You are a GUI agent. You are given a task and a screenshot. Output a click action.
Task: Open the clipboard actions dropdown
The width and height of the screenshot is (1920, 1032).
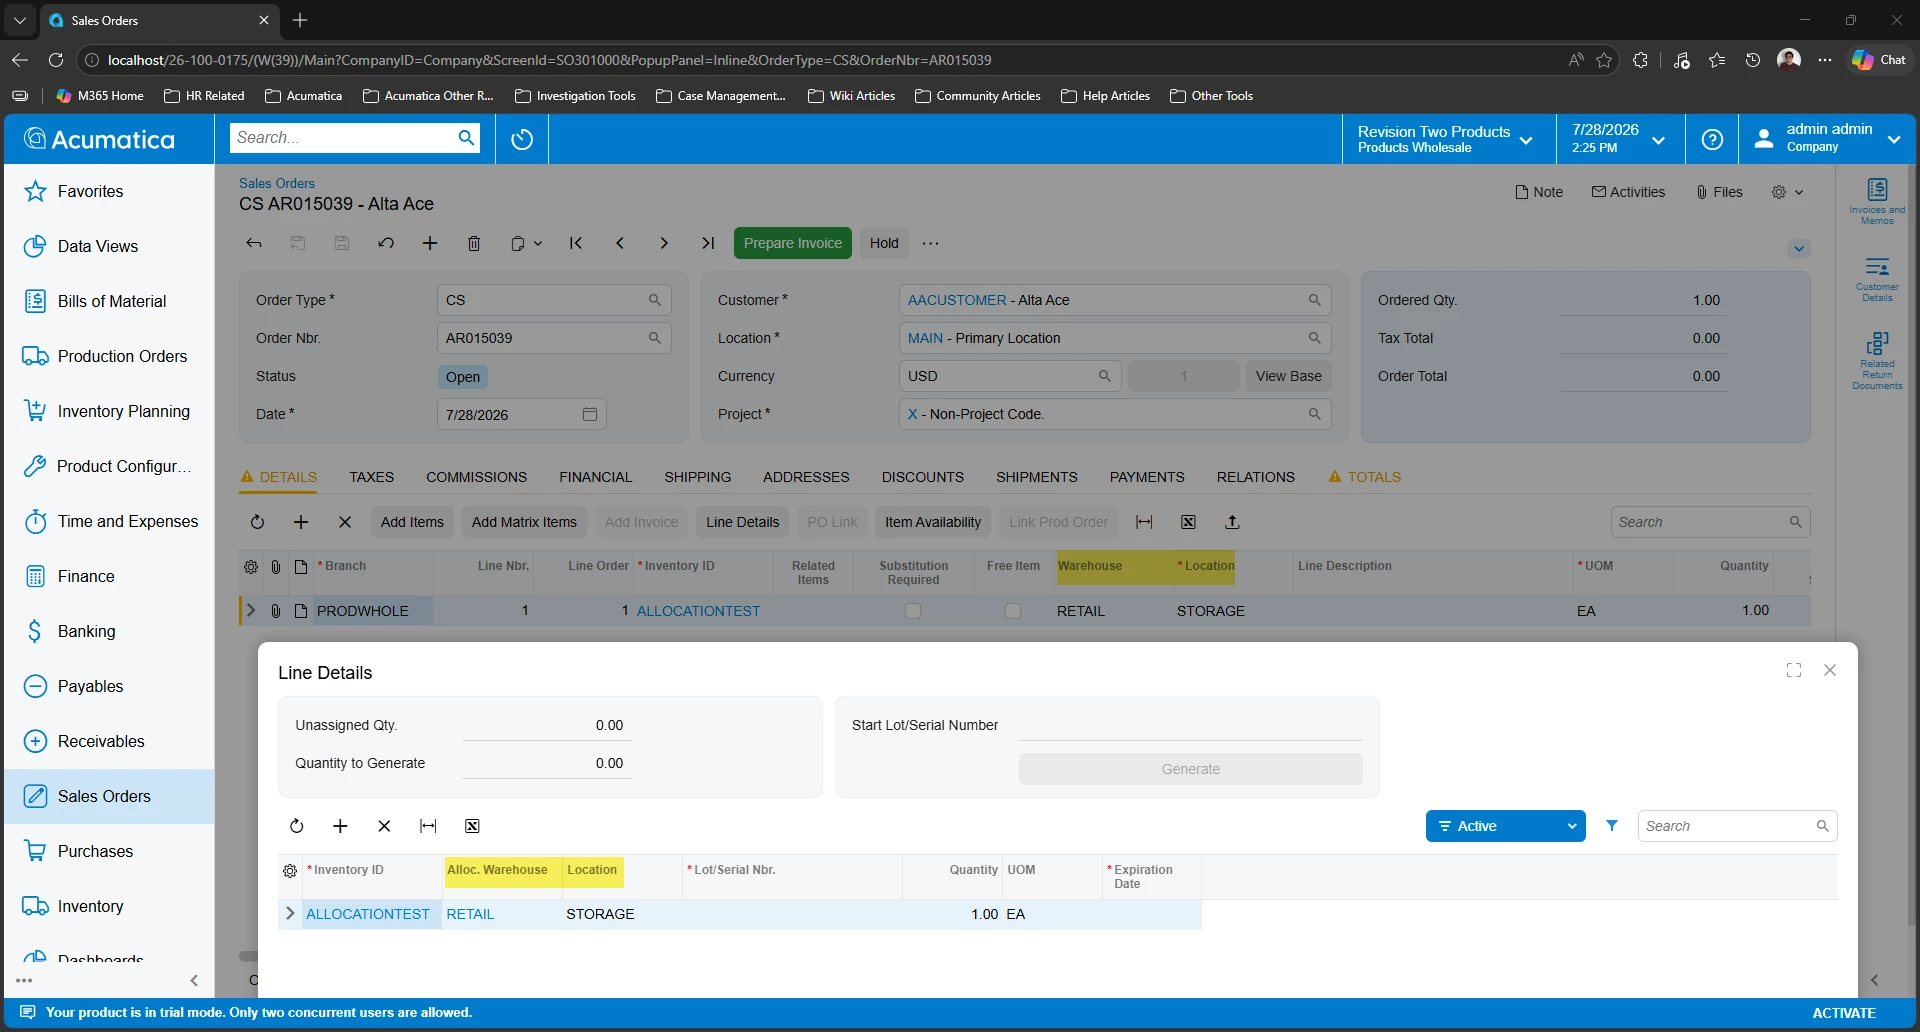(x=526, y=243)
